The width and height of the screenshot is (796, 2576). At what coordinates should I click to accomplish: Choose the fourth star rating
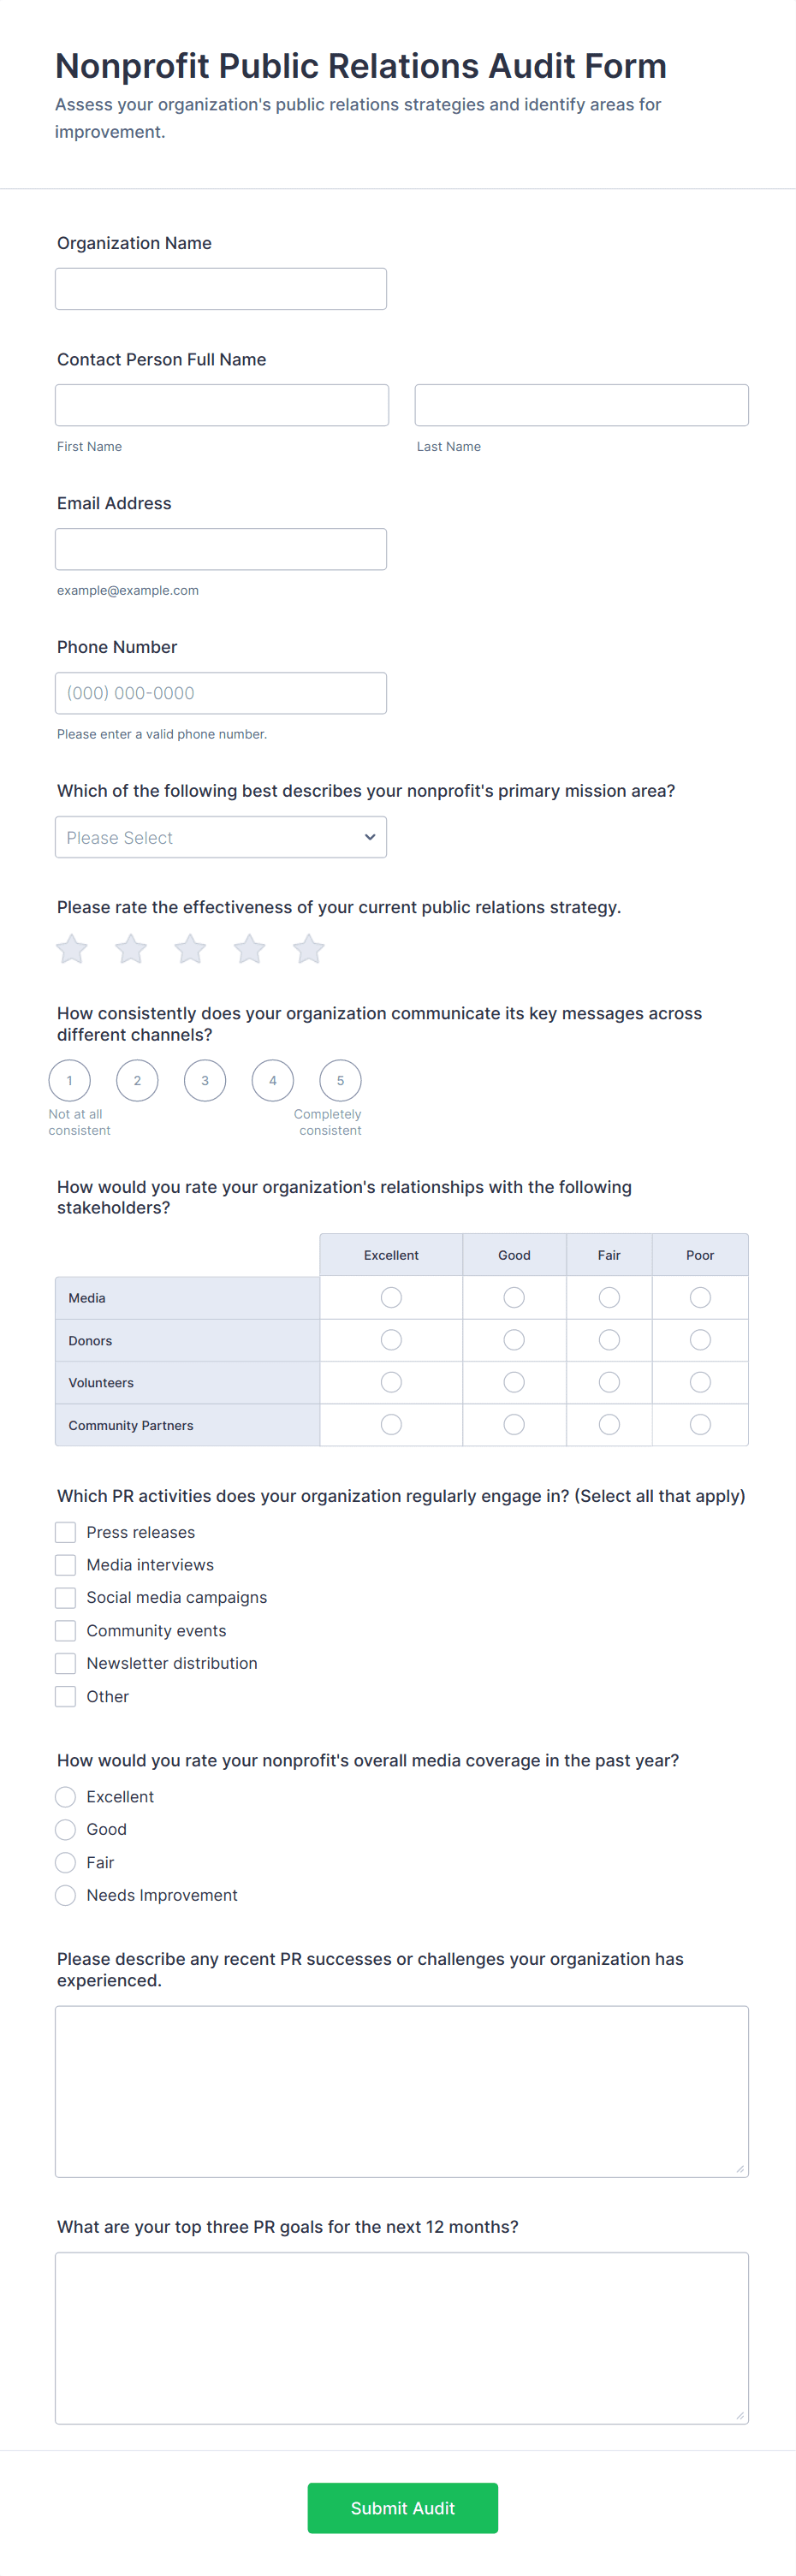point(250,948)
